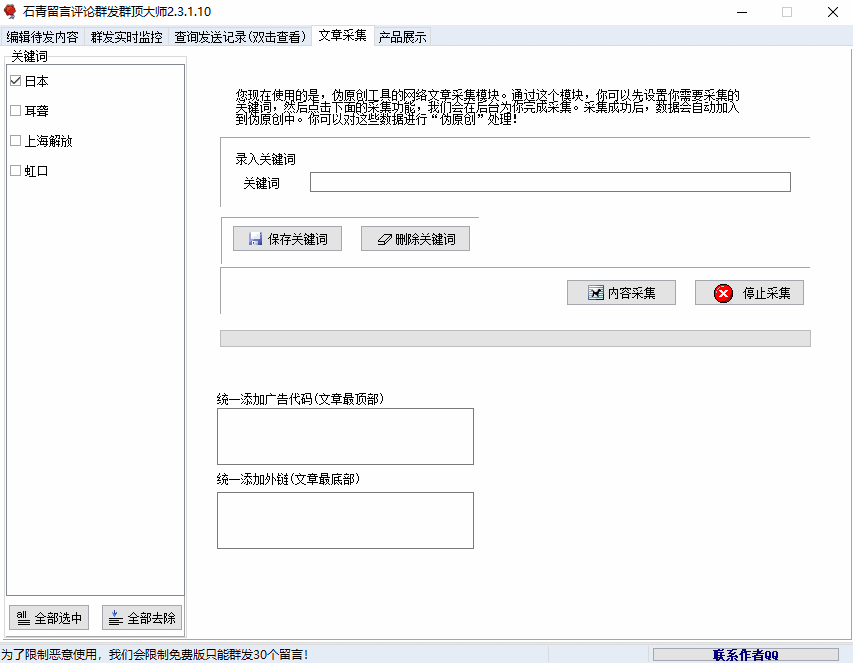
Task: Click inside the 关键词 input field
Action: (549, 181)
